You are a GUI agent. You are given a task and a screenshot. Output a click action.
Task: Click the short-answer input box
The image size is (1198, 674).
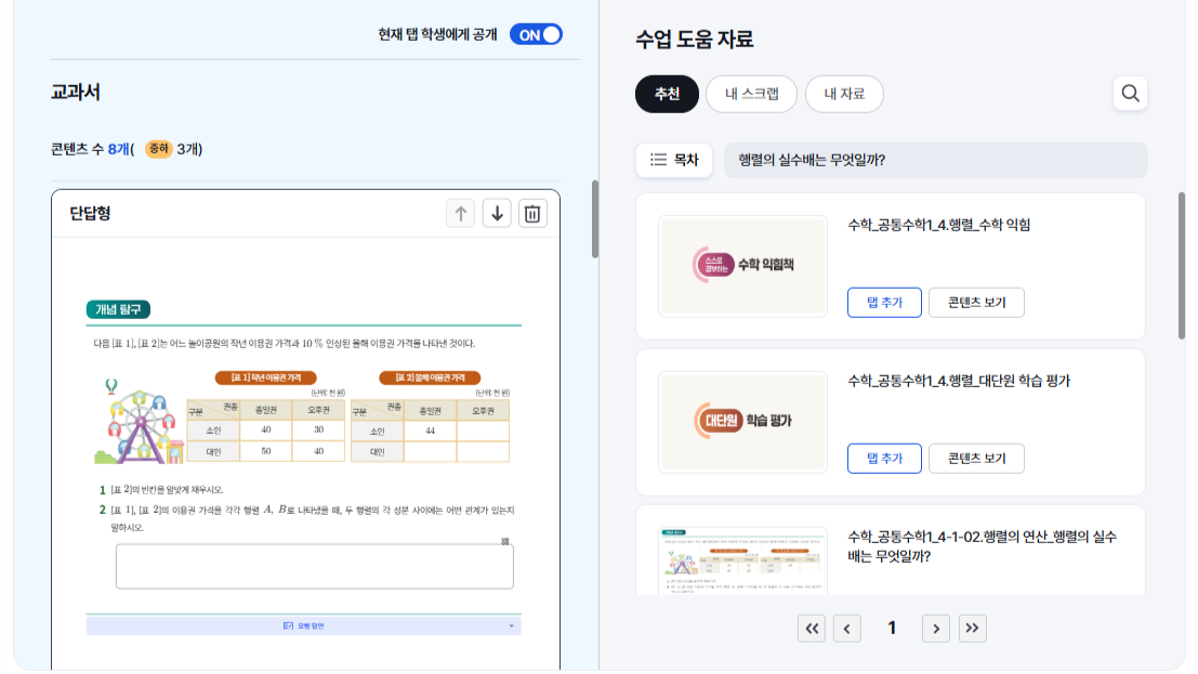pos(315,566)
